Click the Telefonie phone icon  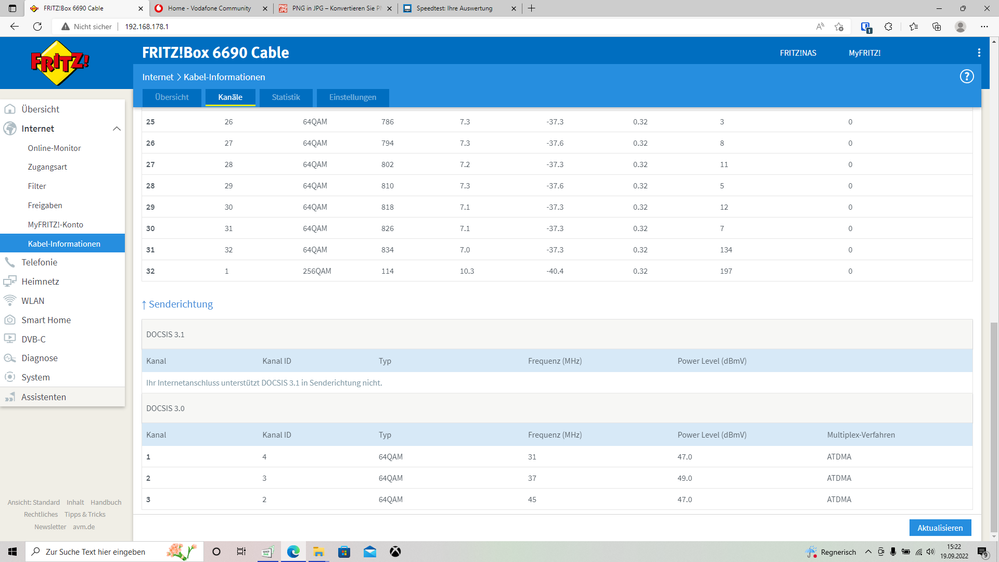click(10, 263)
